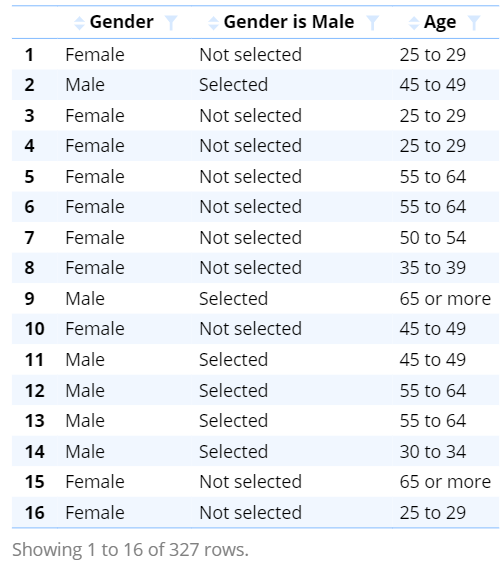Sort table by Age column arrows

coord(414,23)
